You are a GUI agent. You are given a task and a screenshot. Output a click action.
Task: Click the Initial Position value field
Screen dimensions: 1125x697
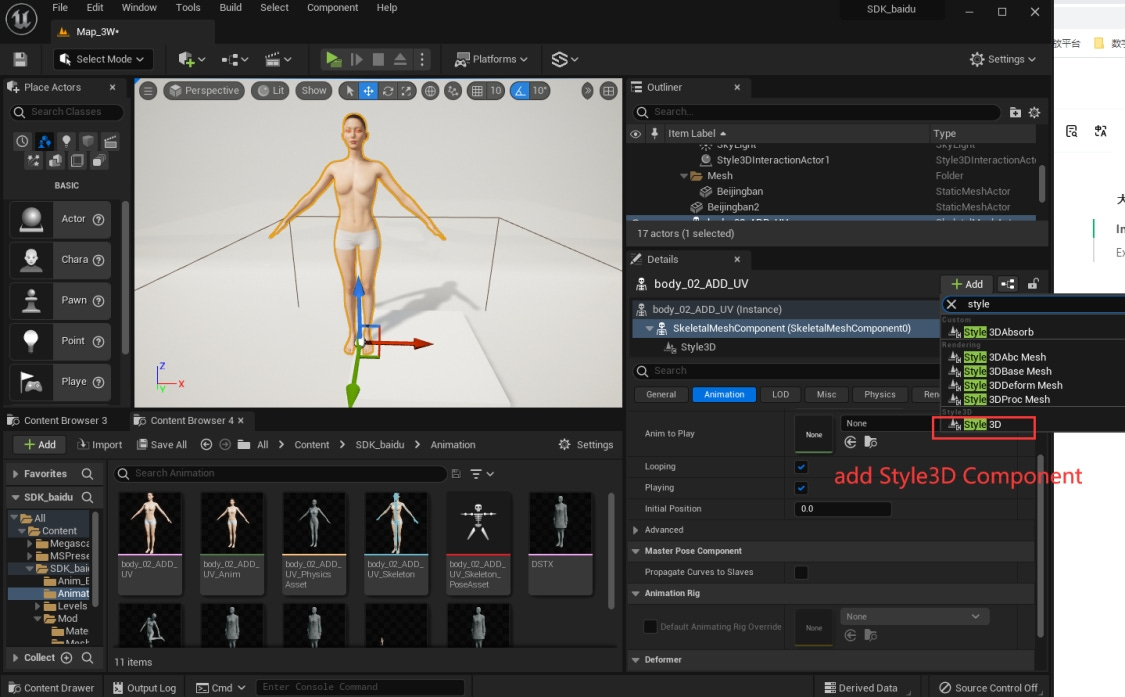(x=842, y=509)
